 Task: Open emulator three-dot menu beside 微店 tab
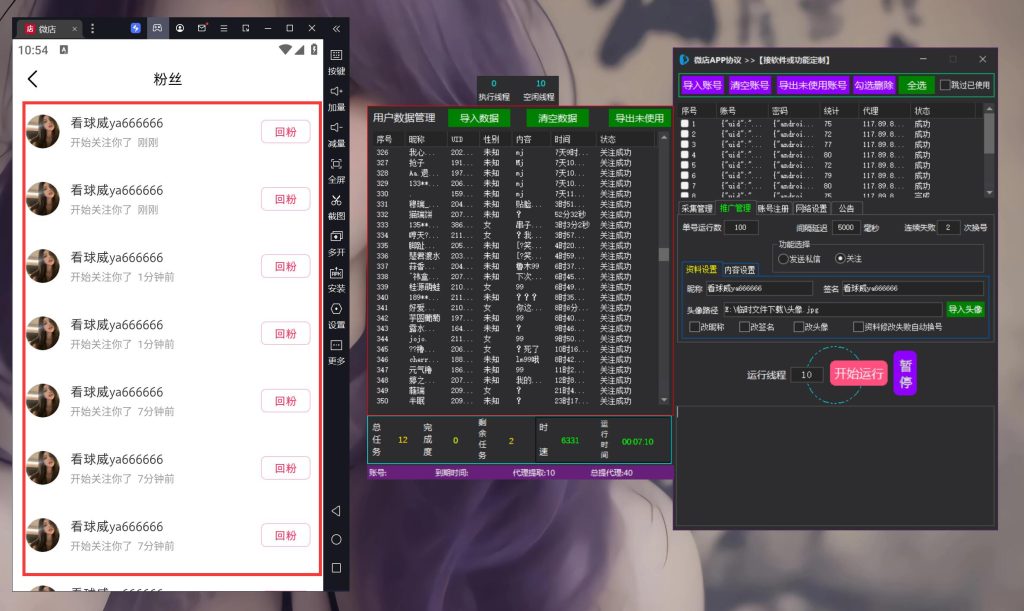tap(92, 29)
